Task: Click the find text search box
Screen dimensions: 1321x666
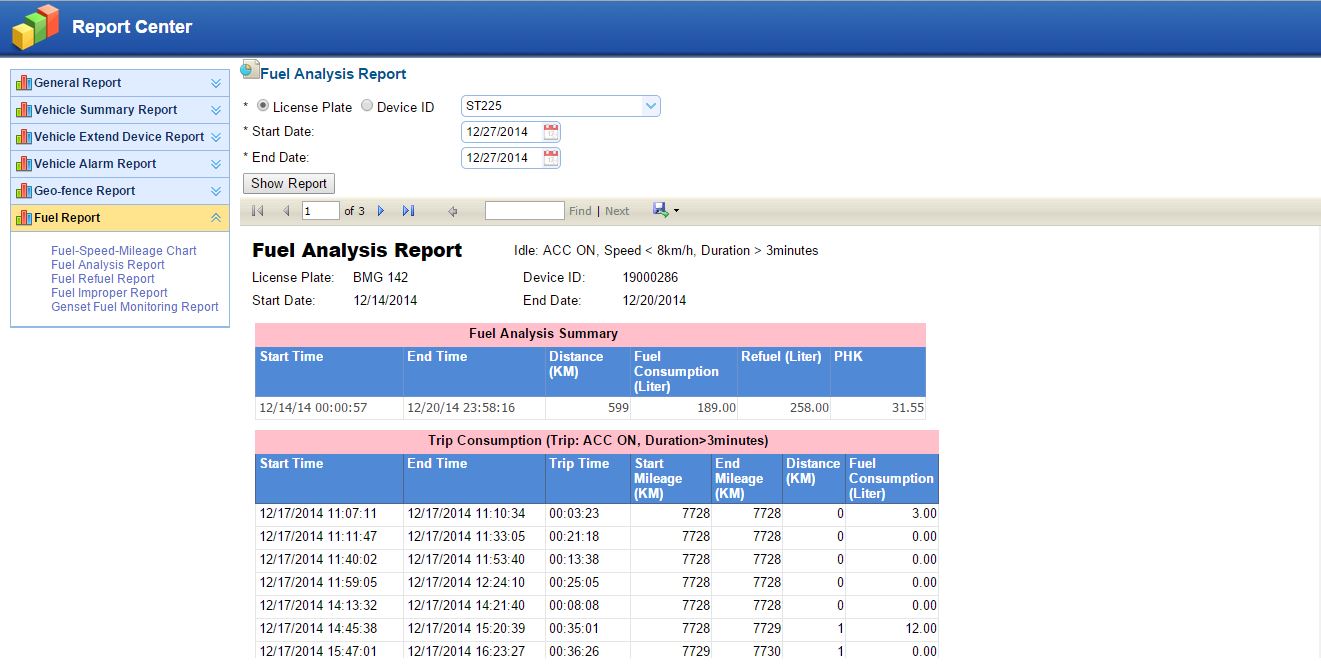Action: click(x=525, y=211)
